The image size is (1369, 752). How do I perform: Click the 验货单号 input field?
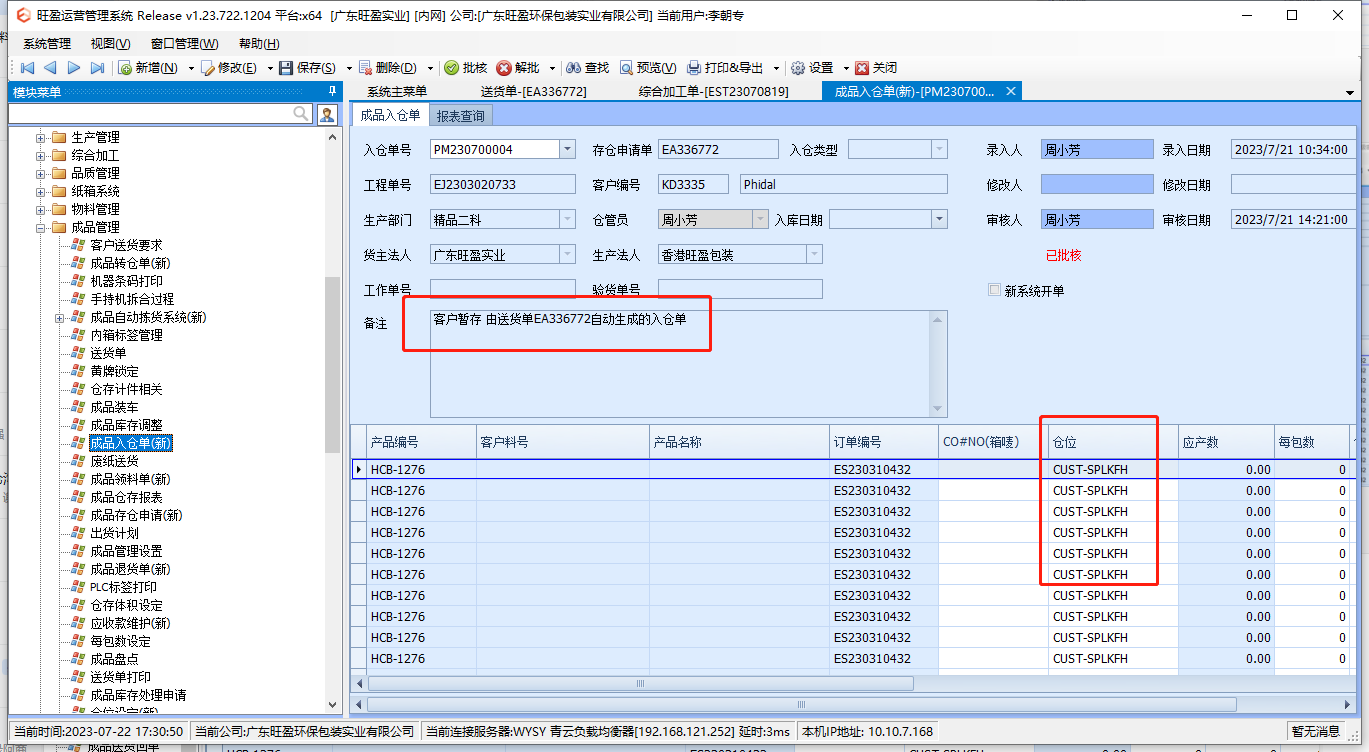coord(740,290)
